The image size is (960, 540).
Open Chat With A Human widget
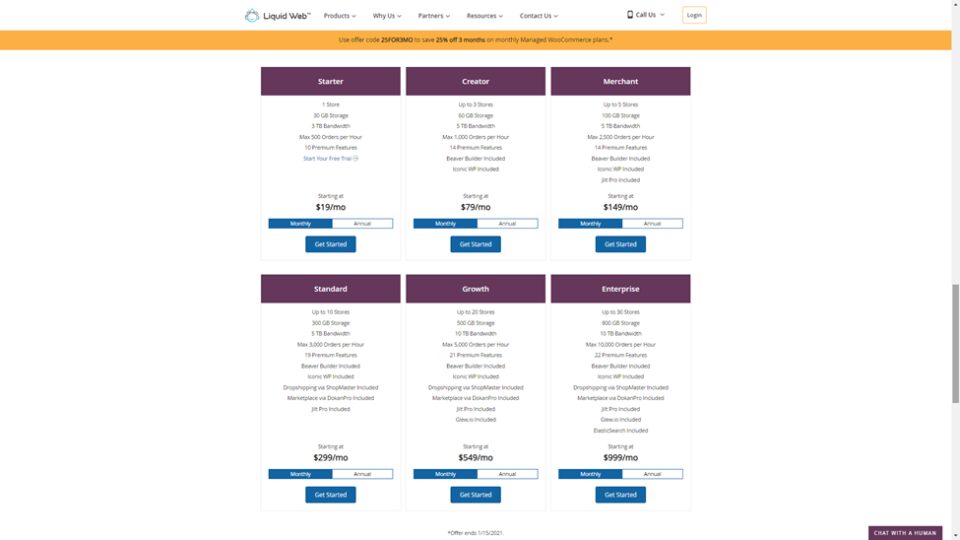click(x=905, y=533)
